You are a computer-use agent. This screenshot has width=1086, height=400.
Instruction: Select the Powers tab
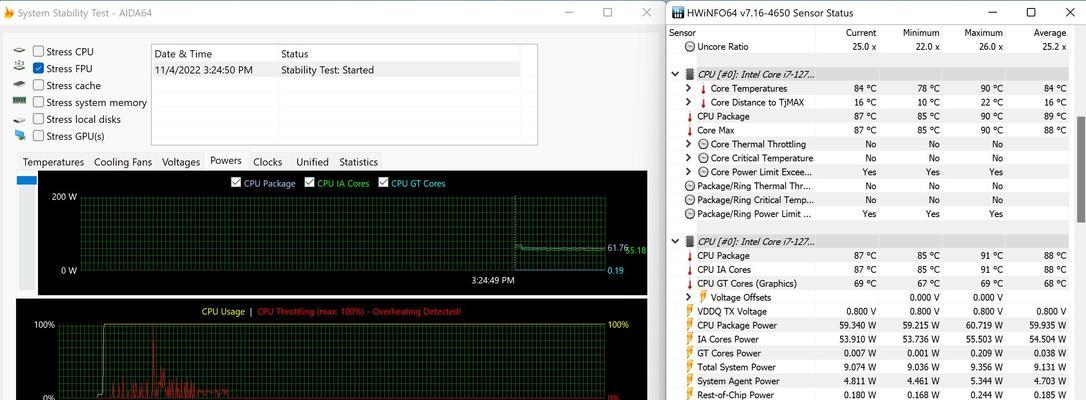pos(226,161)
